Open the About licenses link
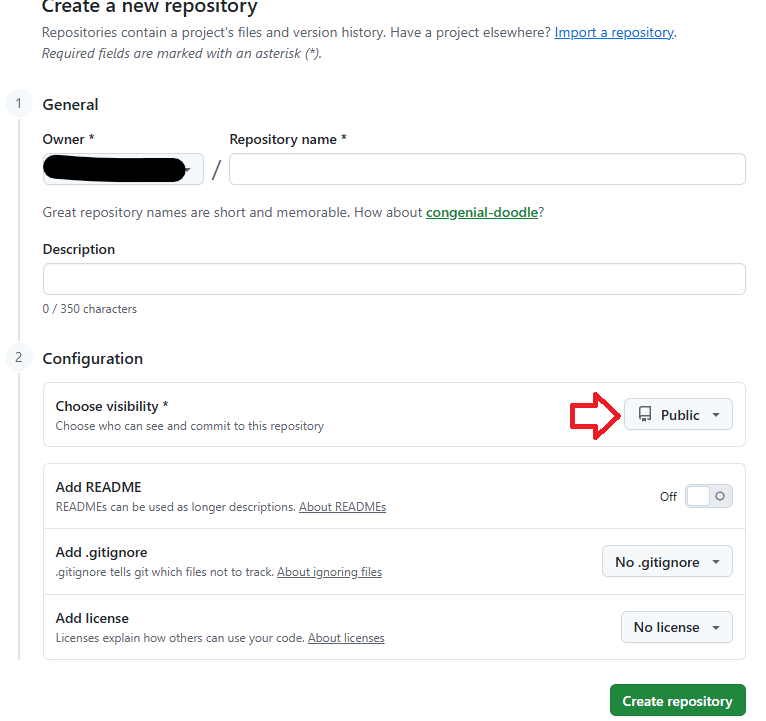The width and height of the screenshot is (766, 721). (x=346, y=638)
